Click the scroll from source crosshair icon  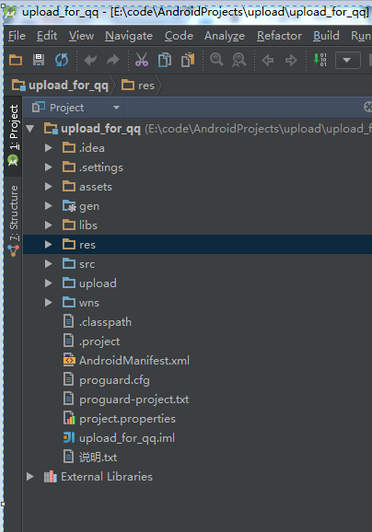pos(368,107)
